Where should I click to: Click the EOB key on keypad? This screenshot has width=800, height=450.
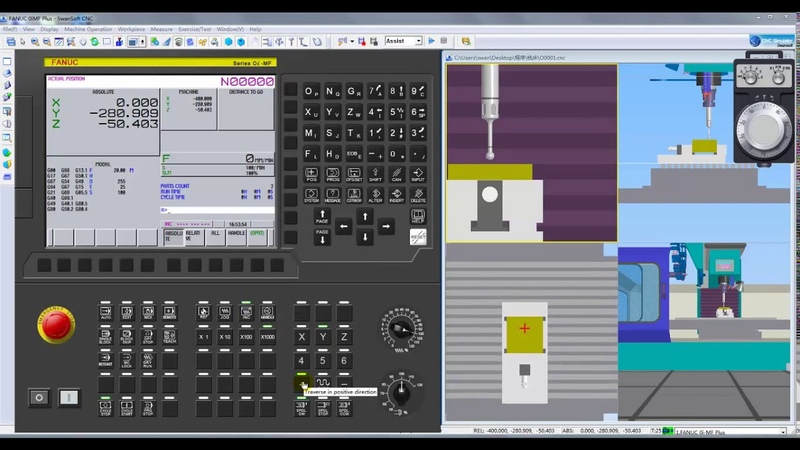tap(354, 154)
